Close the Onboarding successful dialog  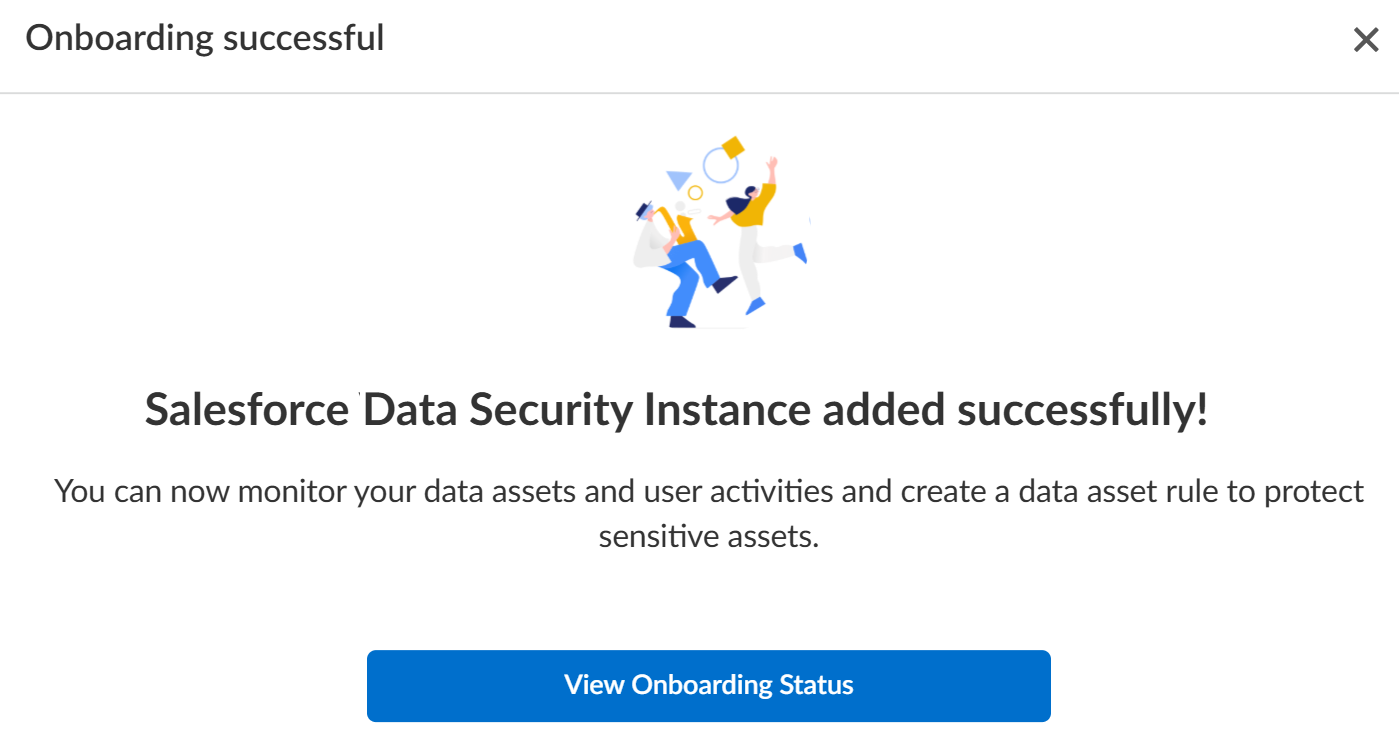pos(1365,40)
